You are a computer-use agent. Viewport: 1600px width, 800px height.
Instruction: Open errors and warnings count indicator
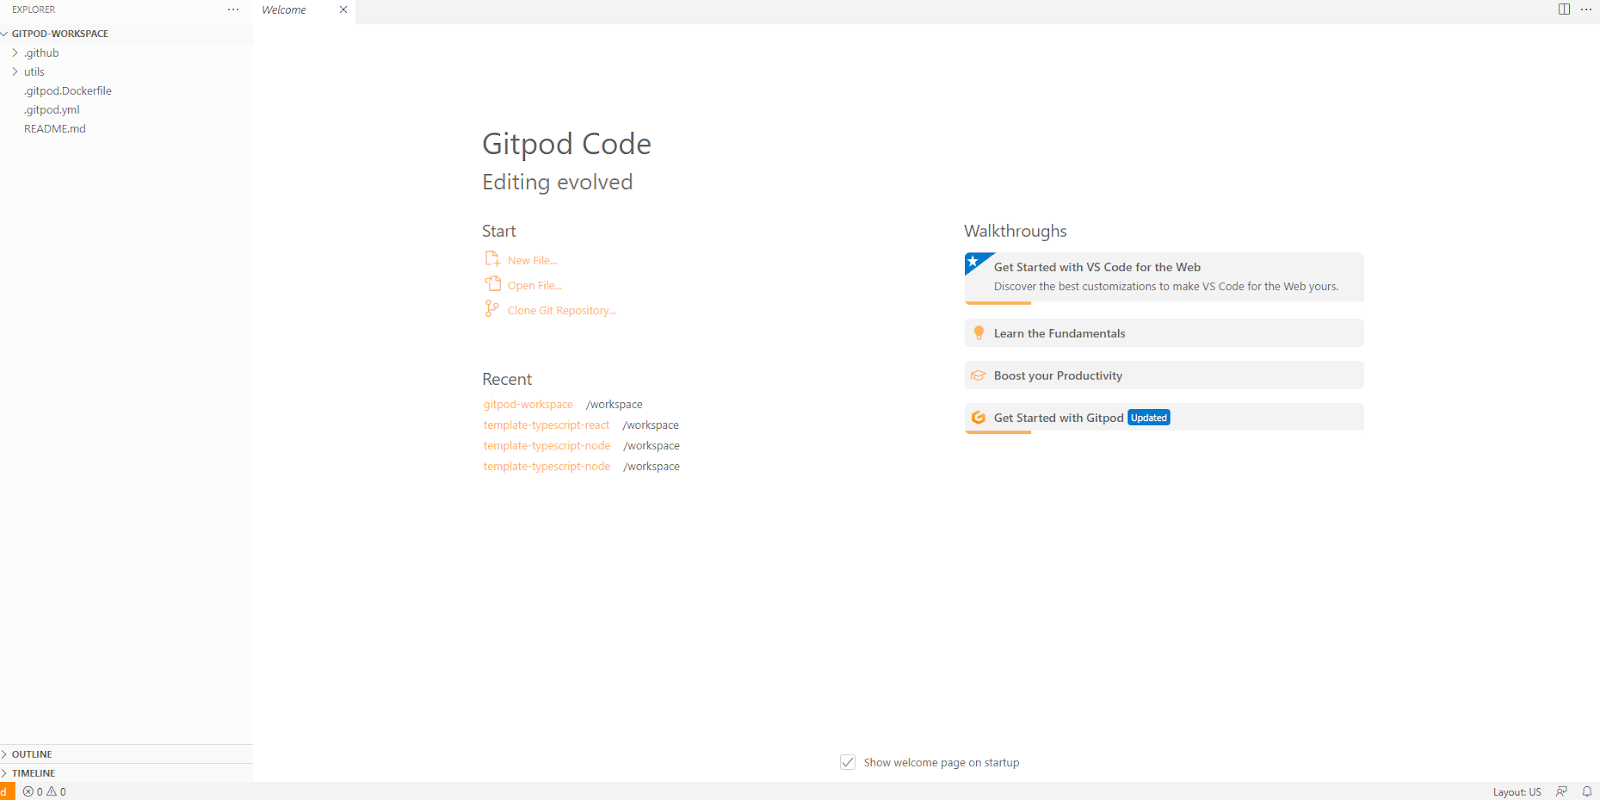pyautogui.click(x=45, y=791)
